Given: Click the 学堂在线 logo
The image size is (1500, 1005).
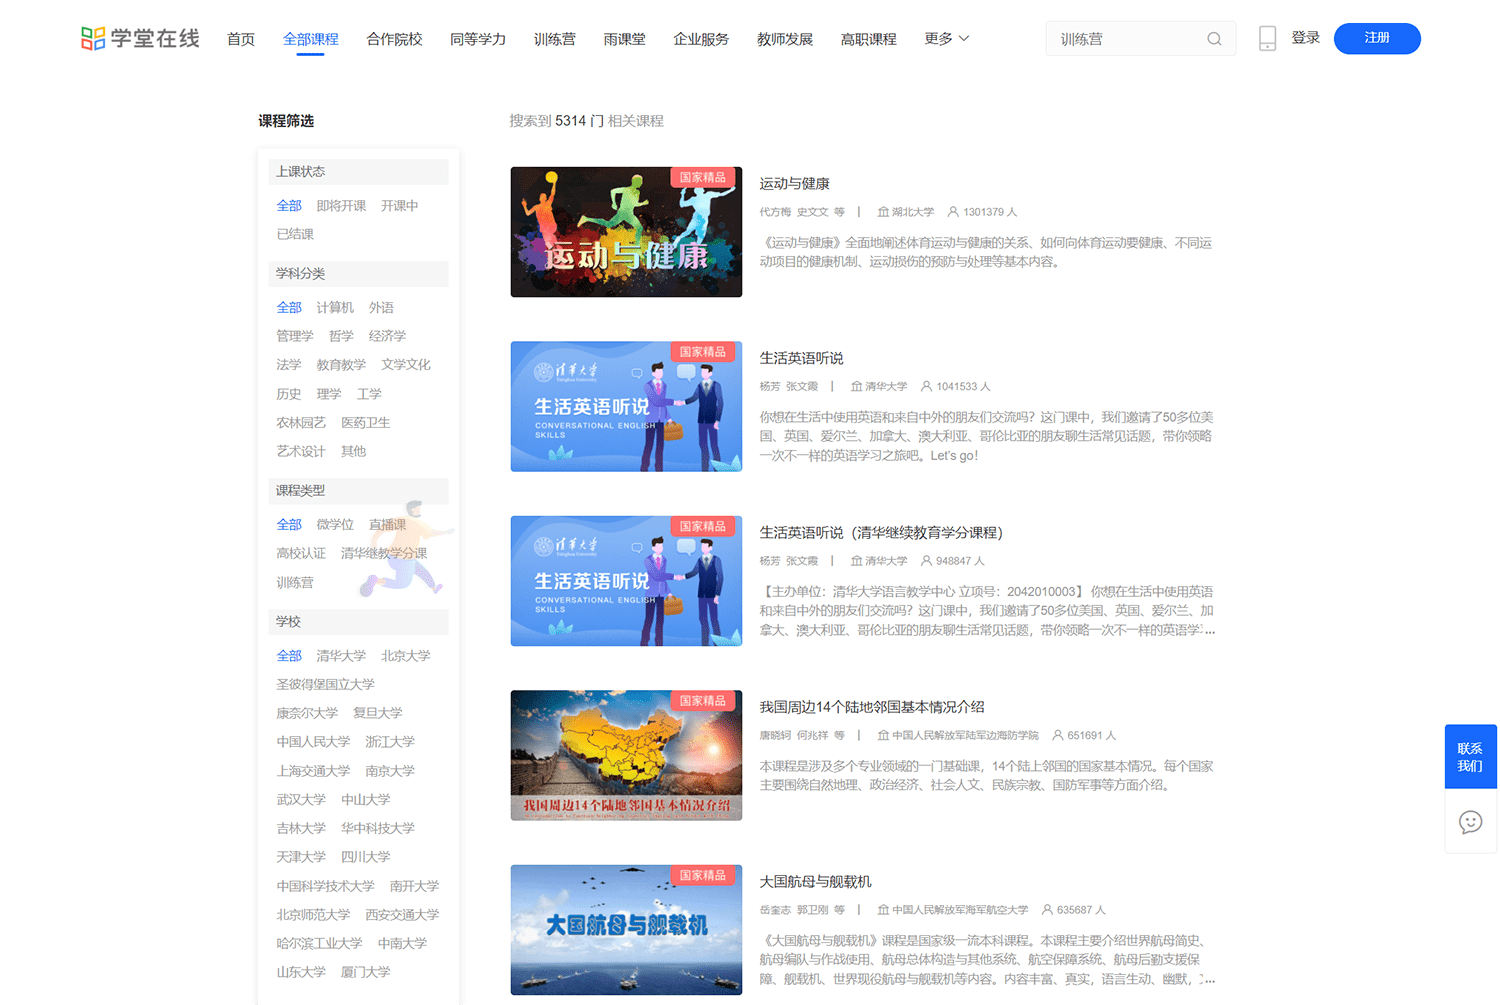Looking at the screenshot, I should [x=140, y=39].
